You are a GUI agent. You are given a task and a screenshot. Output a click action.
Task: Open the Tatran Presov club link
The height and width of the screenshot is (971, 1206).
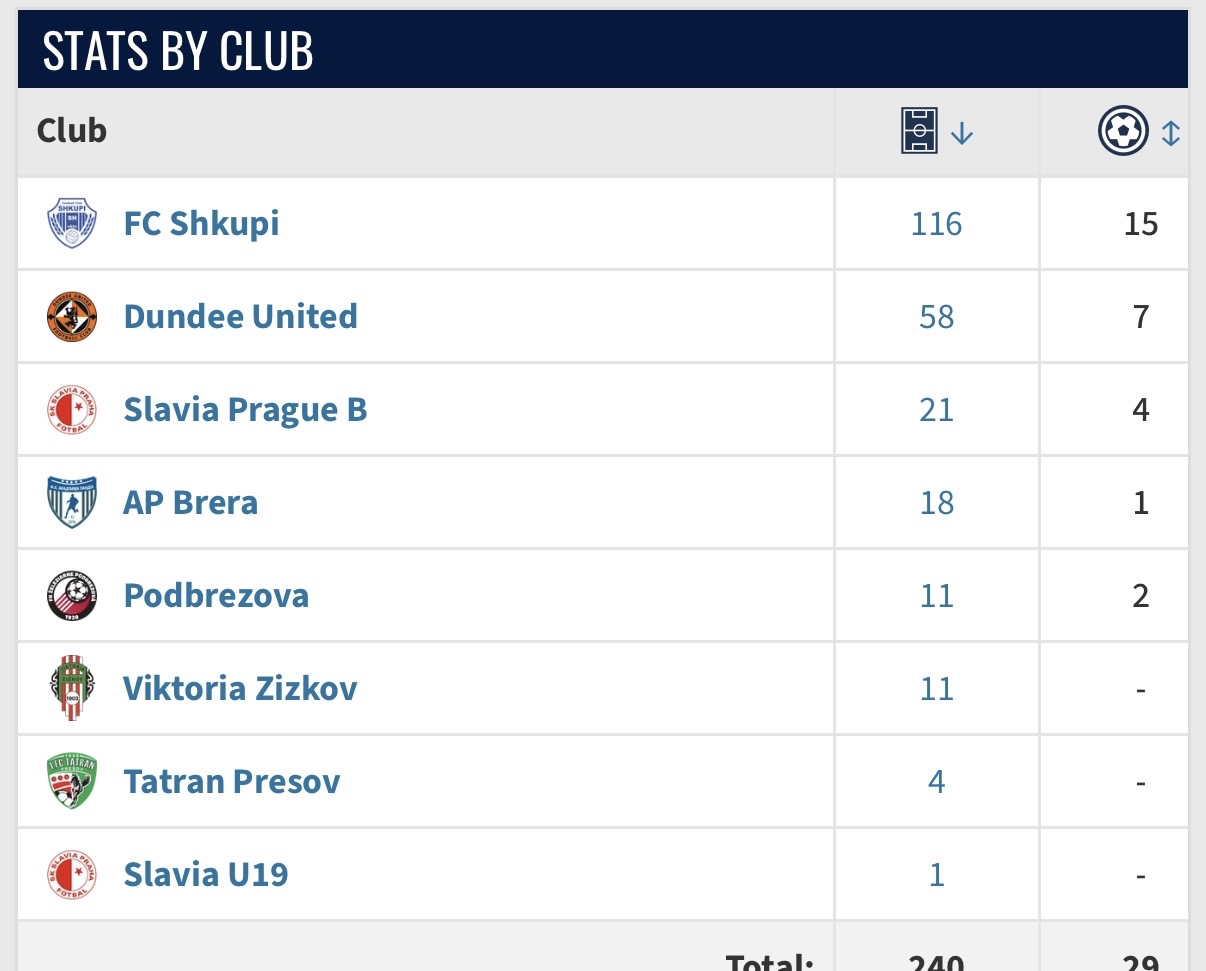(x=232, y=781)
